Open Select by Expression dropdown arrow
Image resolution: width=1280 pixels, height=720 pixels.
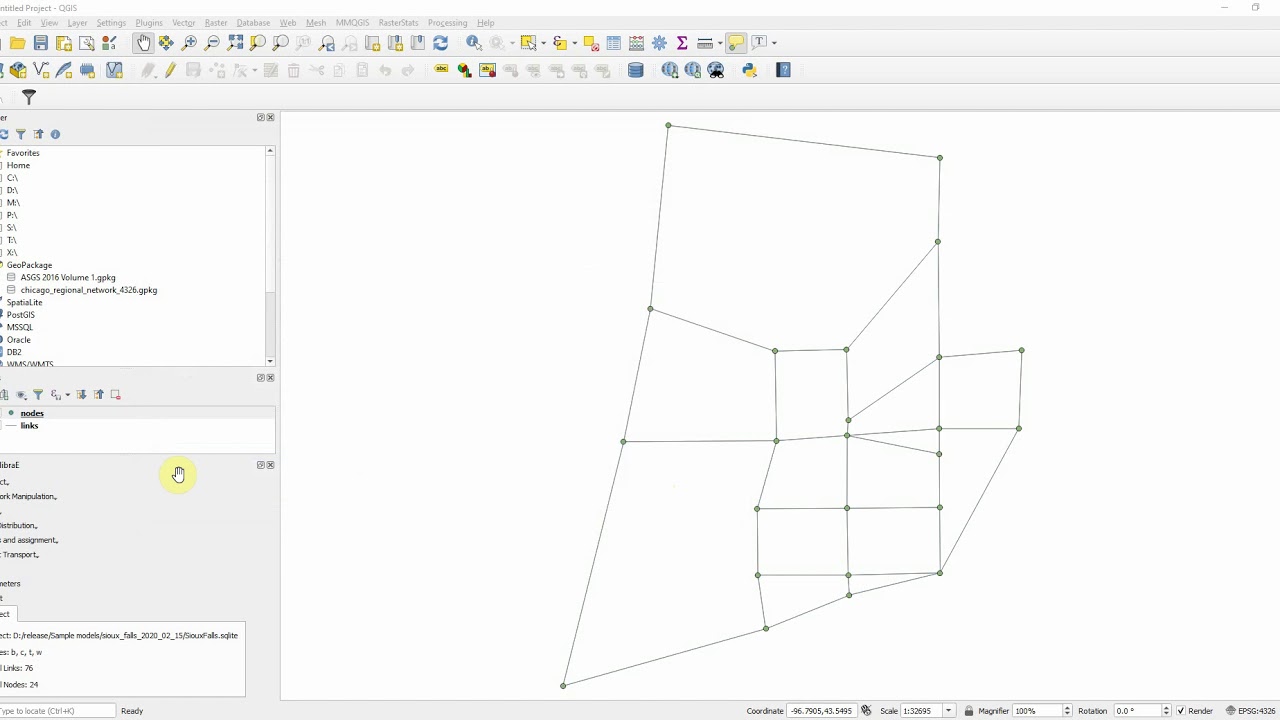[574, 43]
